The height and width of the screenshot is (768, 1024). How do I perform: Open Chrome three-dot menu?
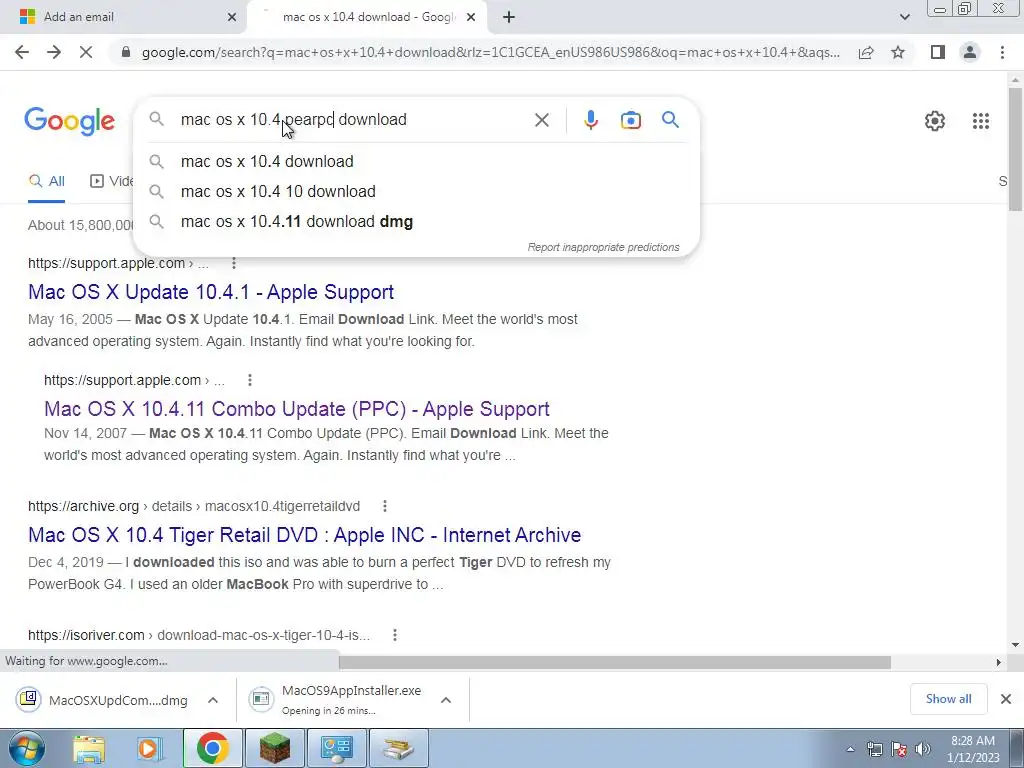pyautogui.click(x=1002, y=52)
